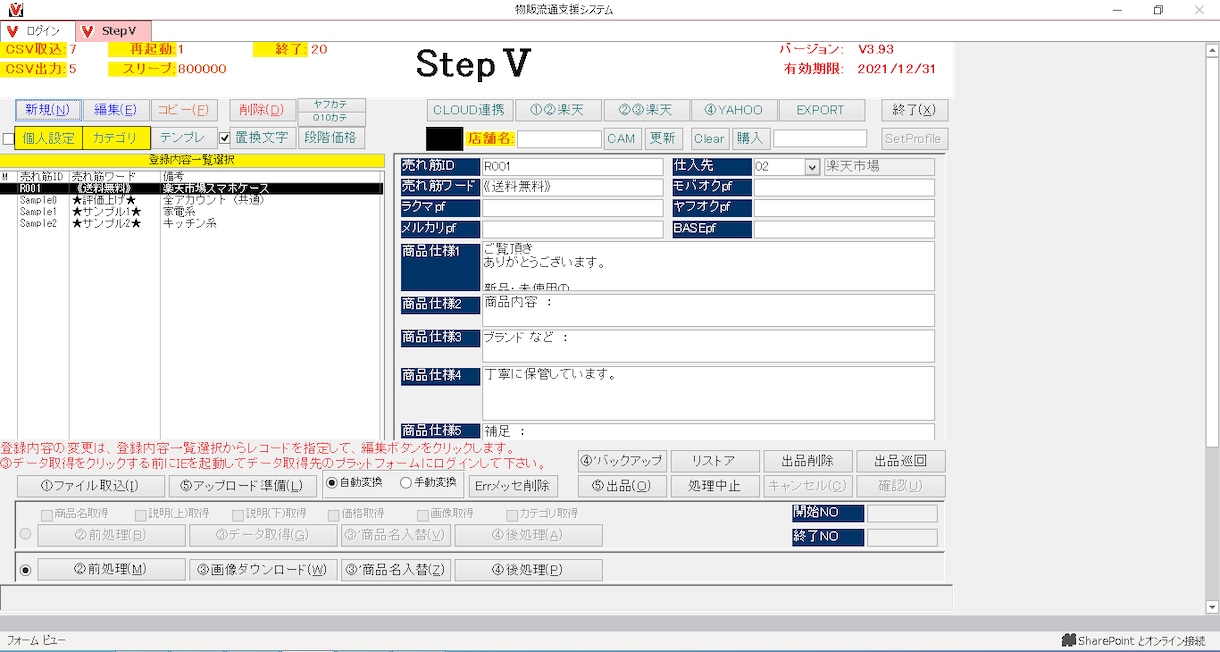The height and width of the screenshot is (652, 1220).
Task: Click the EXPORT button
Action: (x=820, y=110)
